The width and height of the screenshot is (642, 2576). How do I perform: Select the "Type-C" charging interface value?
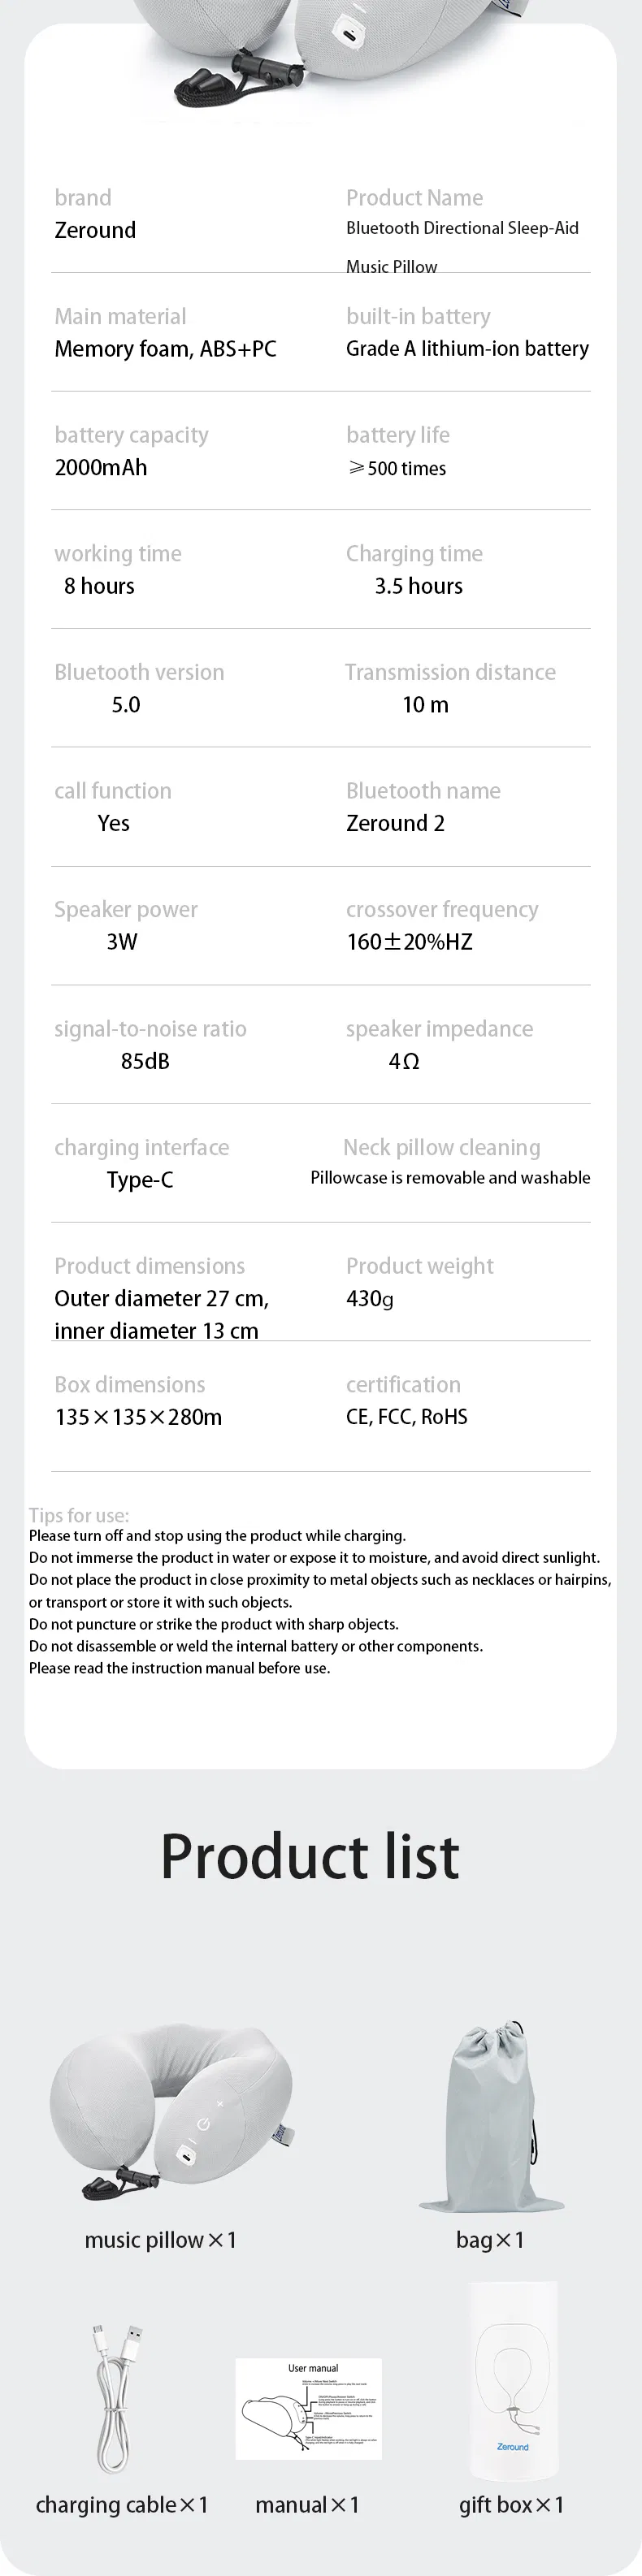[x=140, y=1180]
